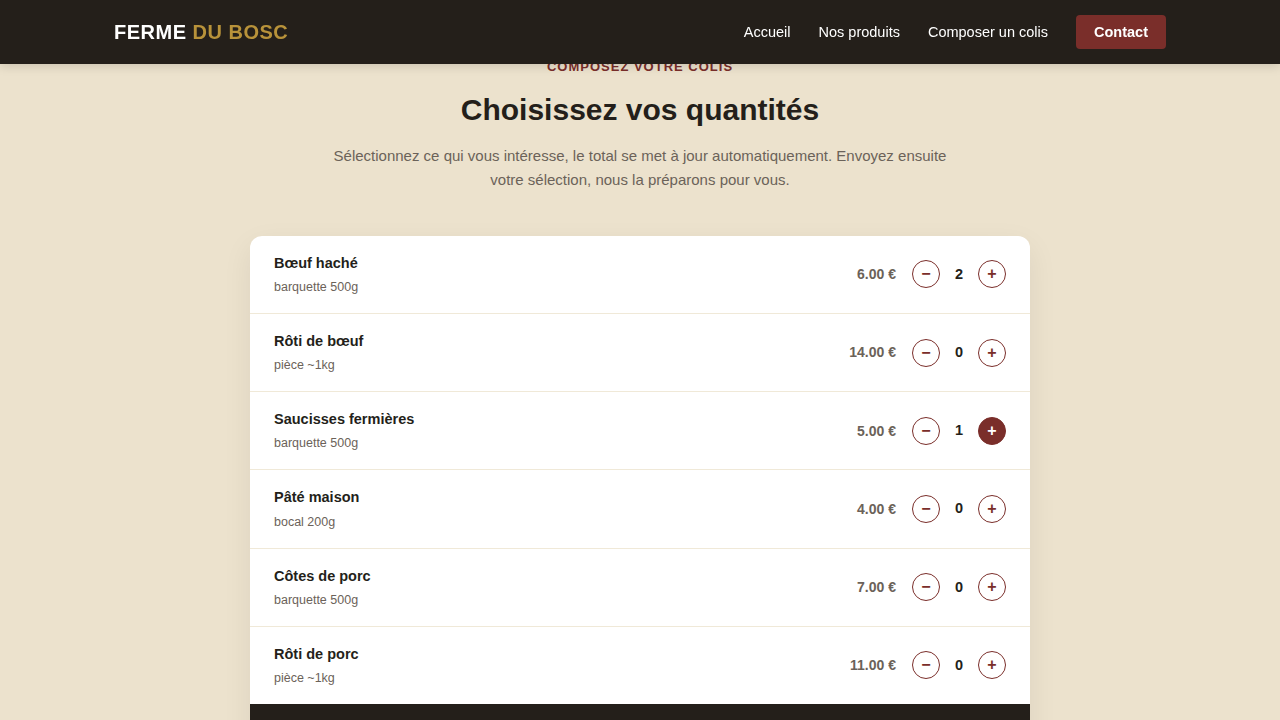Add one Côtes de porc

(992, 587)
